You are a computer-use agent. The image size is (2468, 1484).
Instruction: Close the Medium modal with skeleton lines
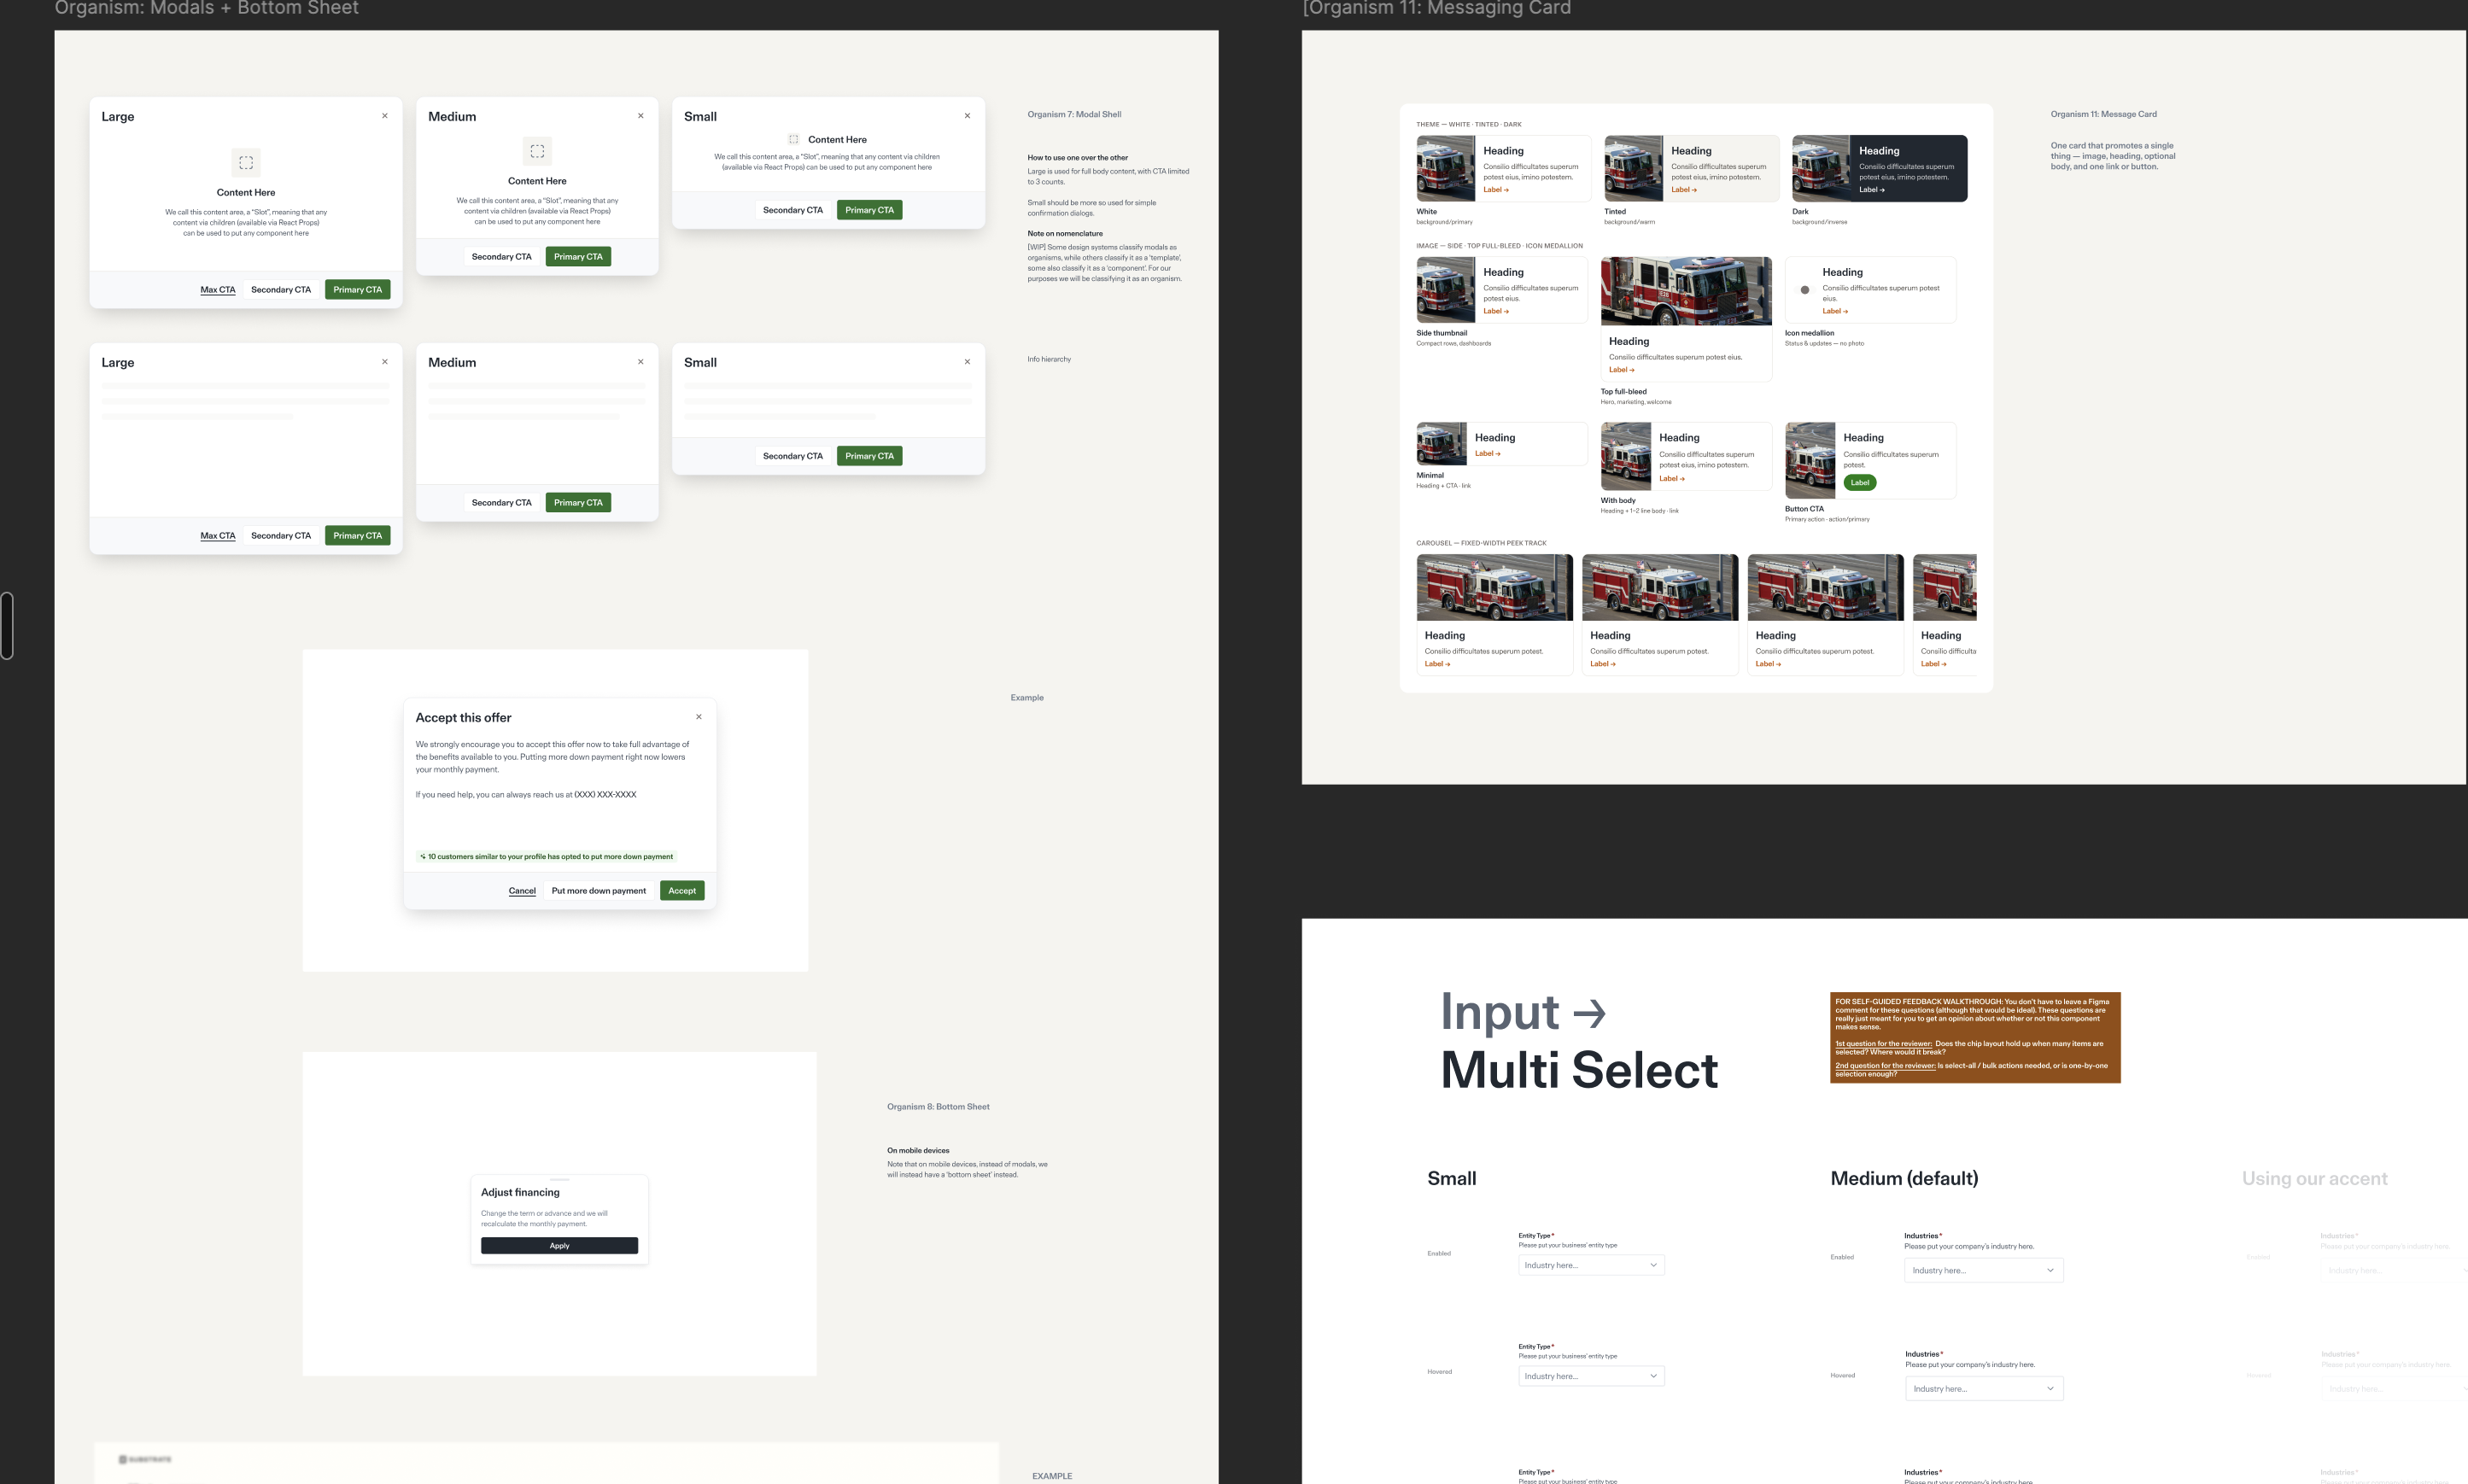(x=640, y=362)
